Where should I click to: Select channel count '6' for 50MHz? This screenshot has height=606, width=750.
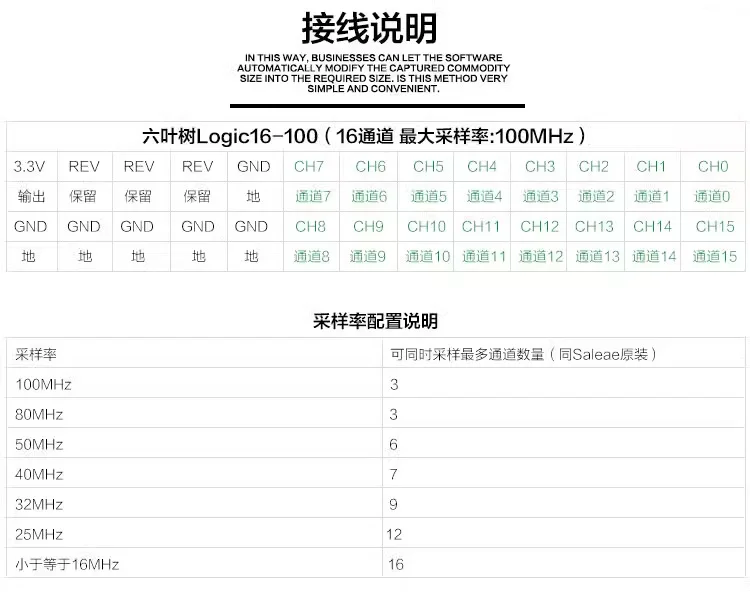tap(393, 444)
